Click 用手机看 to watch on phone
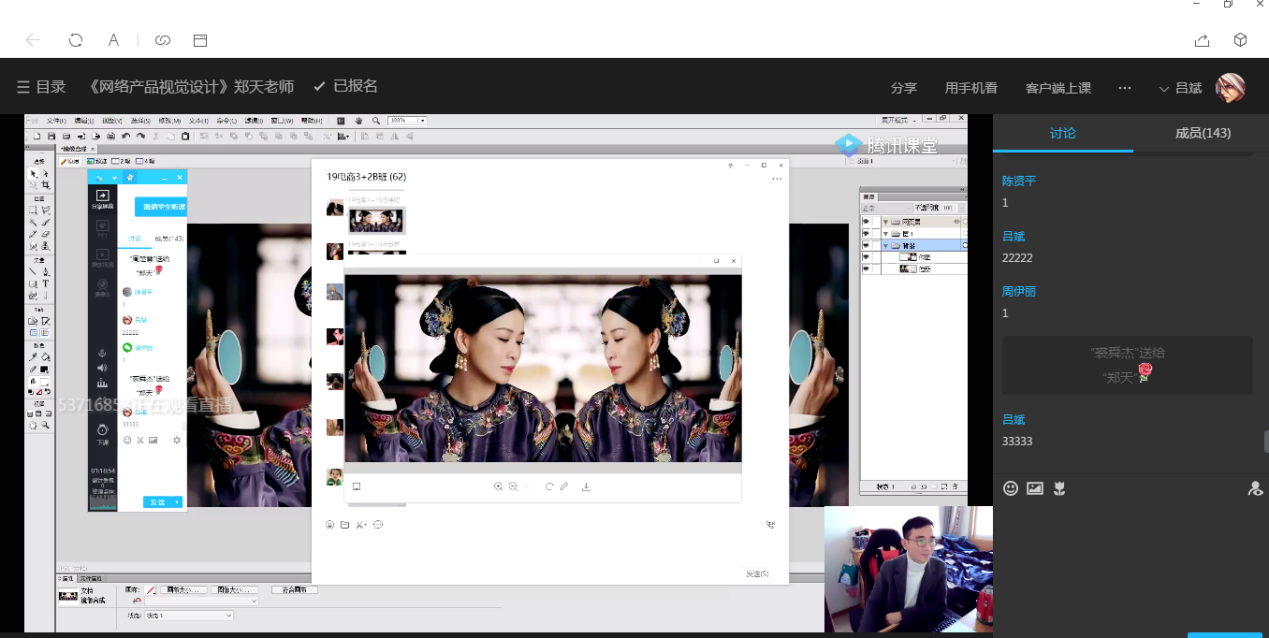This screenshot has height=638, width=1269. (x=971, y=88)
